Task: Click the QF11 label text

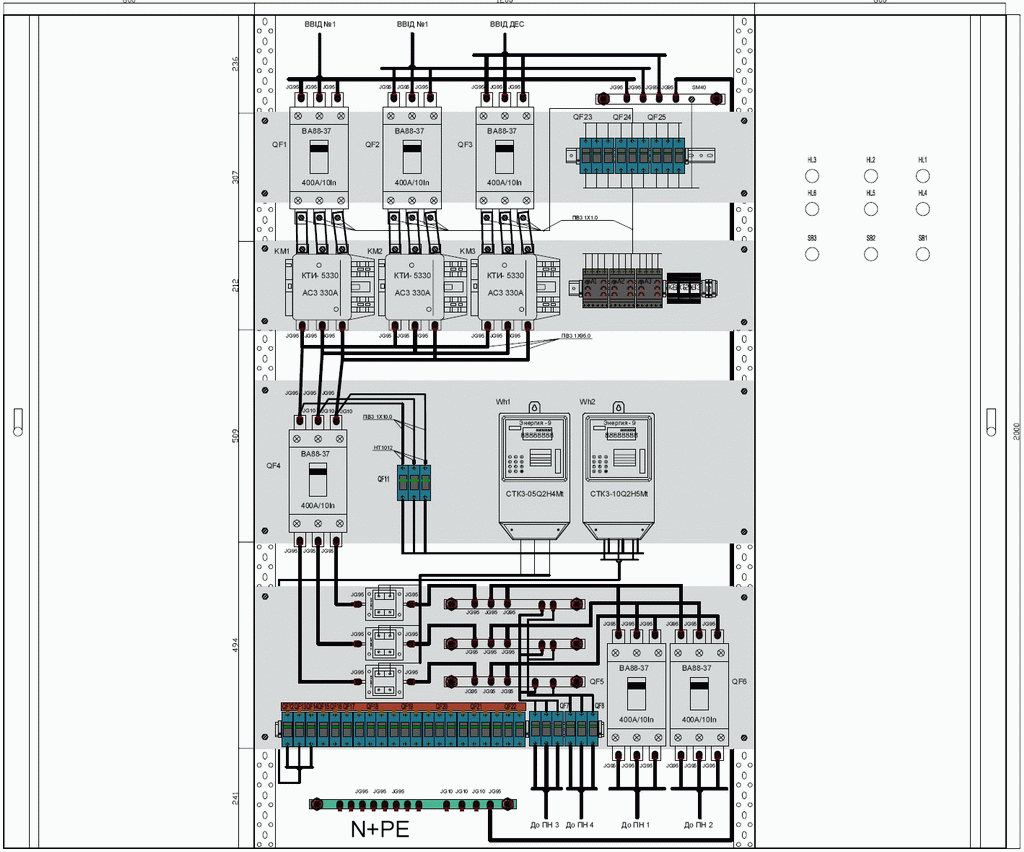Action: pyautogui.click(x=383, y=479)
